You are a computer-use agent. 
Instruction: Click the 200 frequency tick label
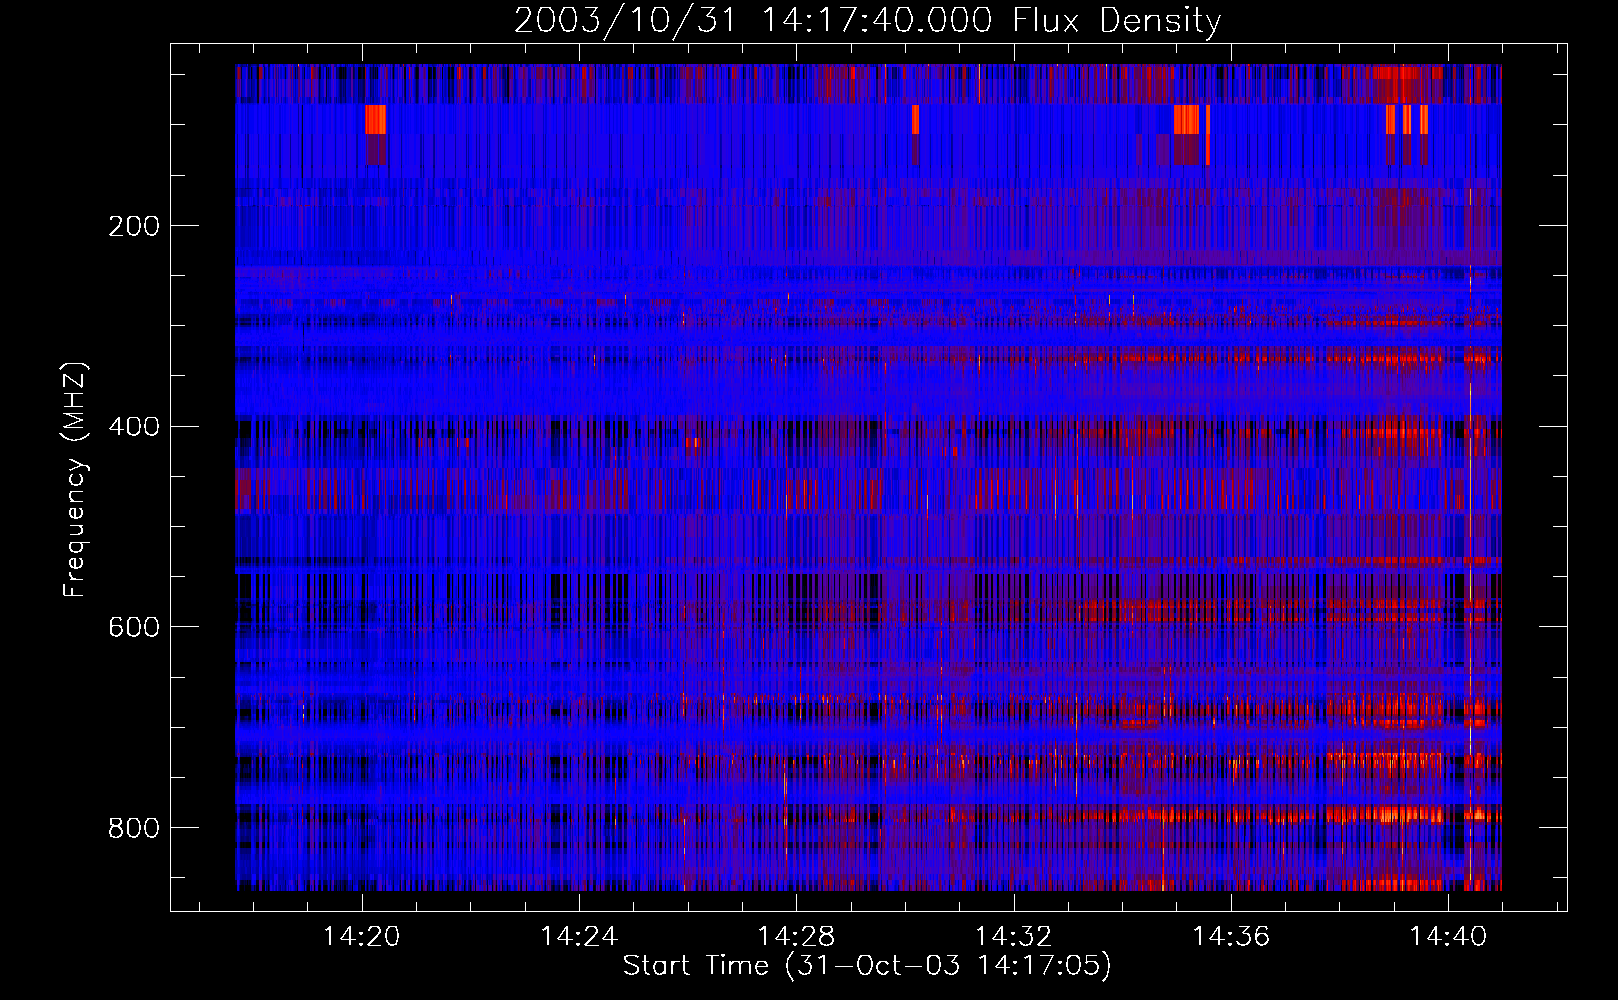(x=134, y=226)
